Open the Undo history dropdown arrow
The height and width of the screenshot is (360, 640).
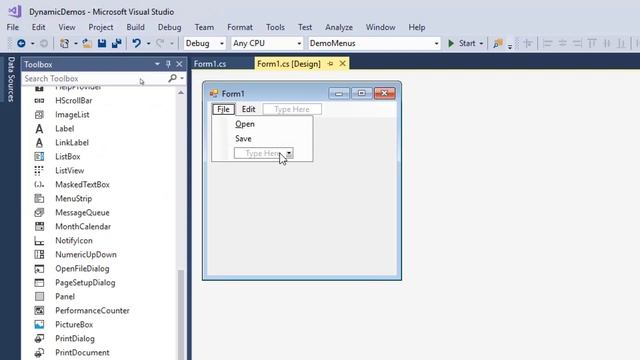pyautogui.click(x=148, y=44)
